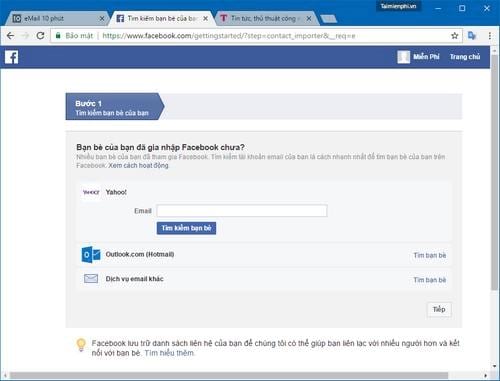
Task: Switch to the Tin tức, thủ thuật công tab
Action: pos(263,18)
